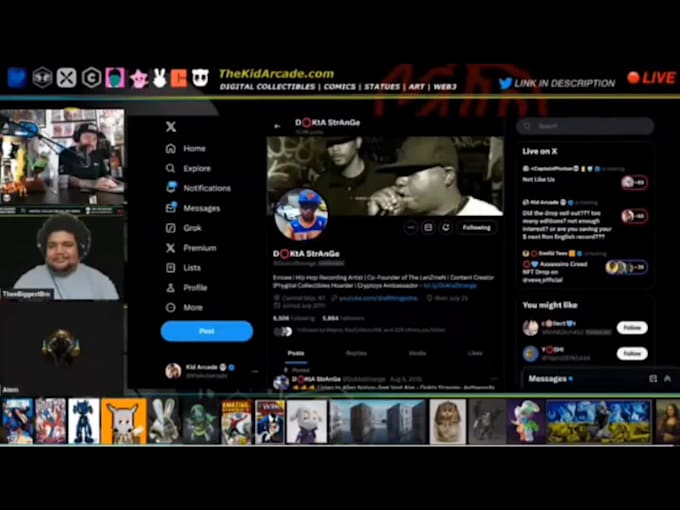Click the X logo in the sidebar

(171, 127)
